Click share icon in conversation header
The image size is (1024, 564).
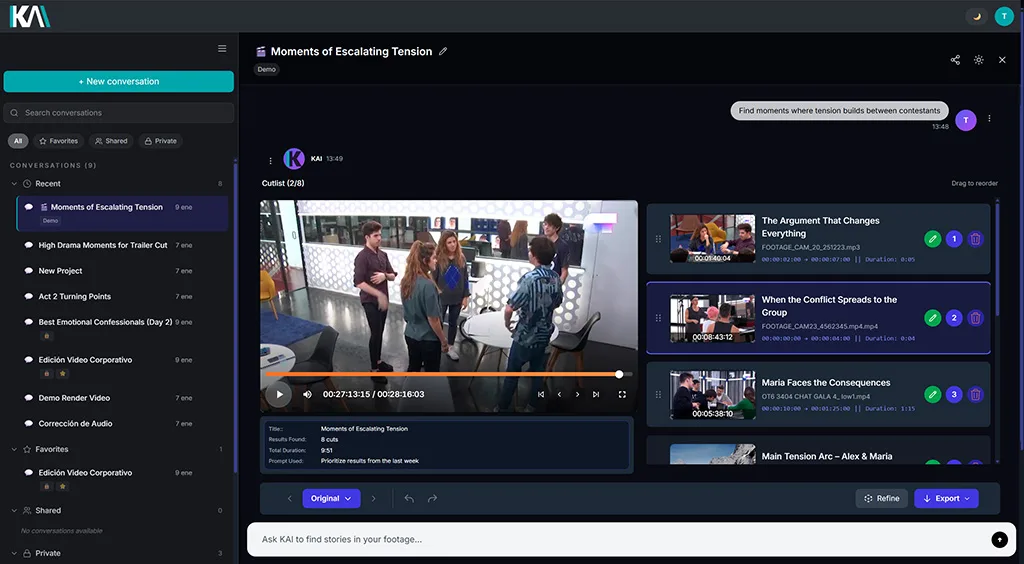[955, 60]
